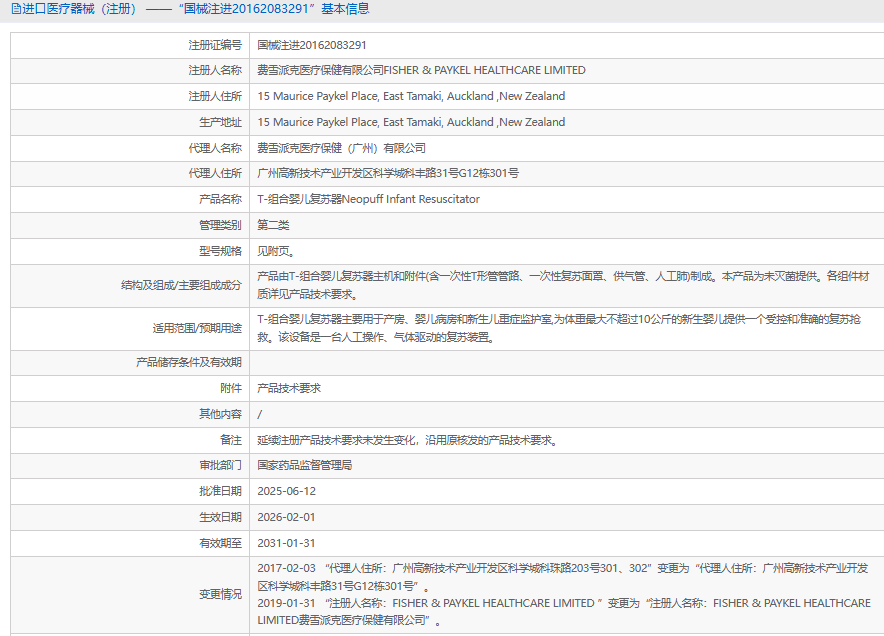Screen dimensions: 884x636
Task: Click the 第二类 management category value
Action: click(x=273, y=226)
